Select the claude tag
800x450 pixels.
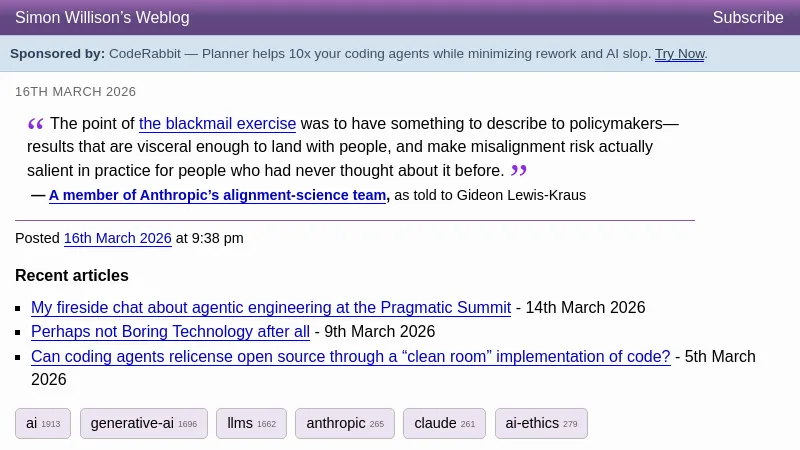click(444, 423)
